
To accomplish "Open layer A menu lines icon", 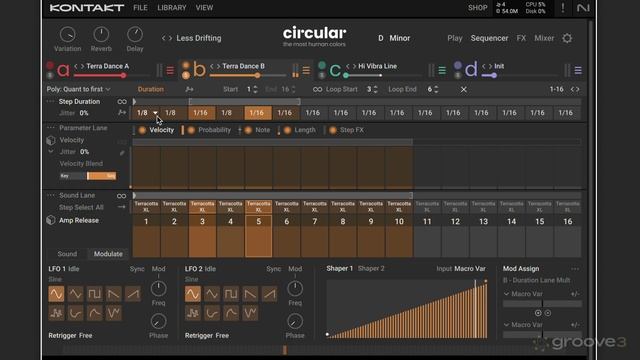I will 170,71.
